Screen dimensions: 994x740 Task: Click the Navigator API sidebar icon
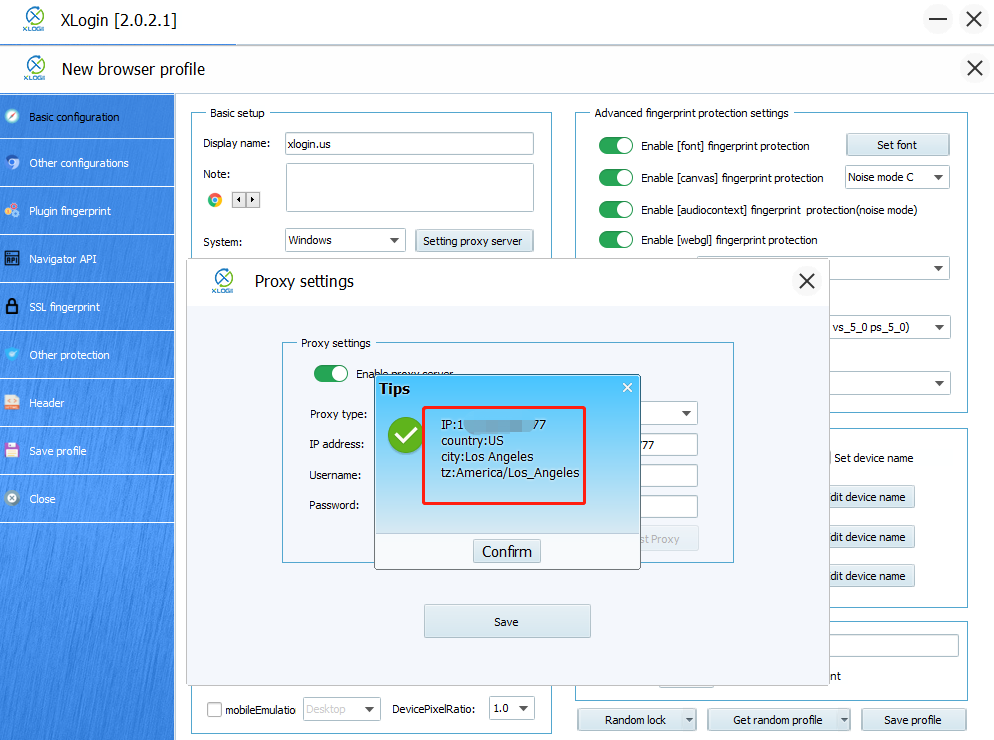coord(12,258)
